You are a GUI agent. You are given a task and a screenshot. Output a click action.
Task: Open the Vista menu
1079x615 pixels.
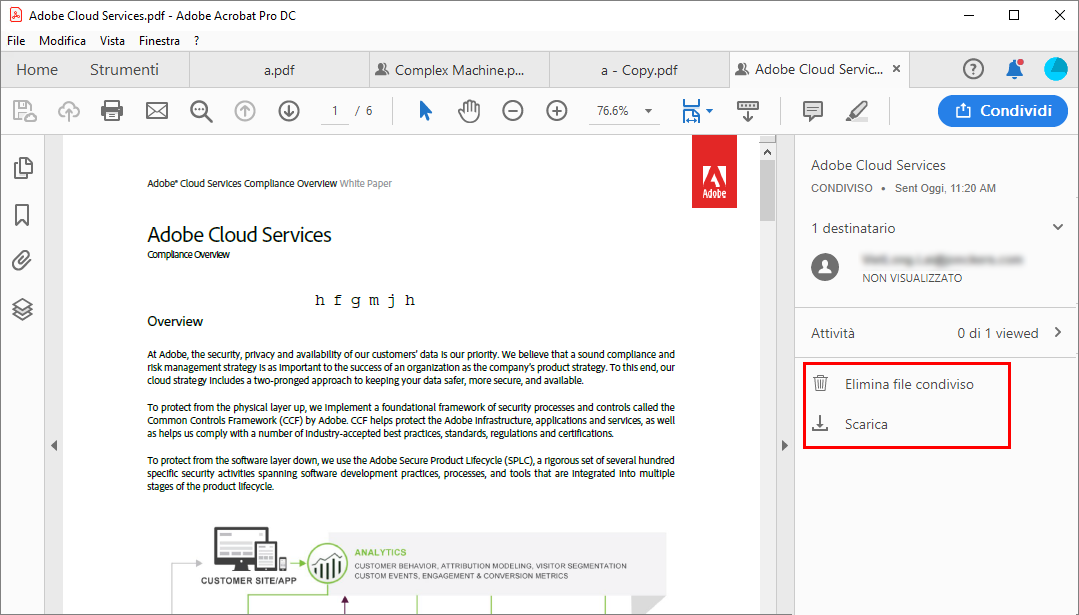pos(112,41)
